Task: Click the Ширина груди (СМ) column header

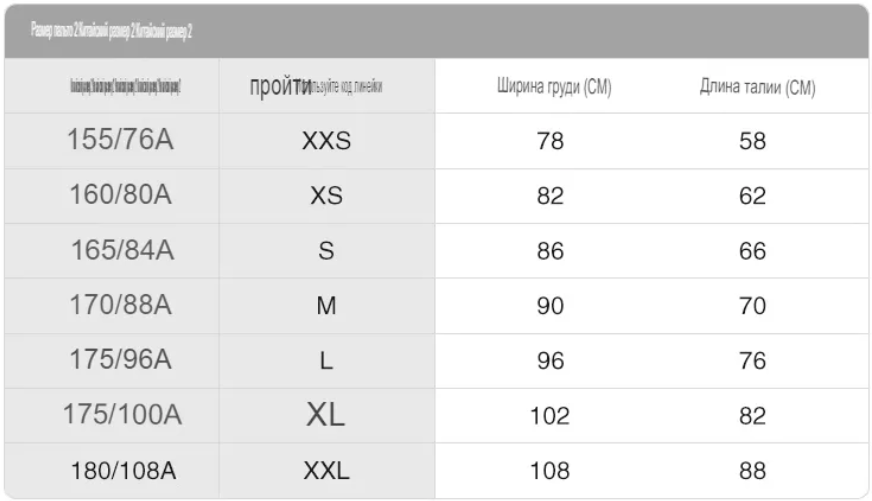Action: tap(554, 87)
